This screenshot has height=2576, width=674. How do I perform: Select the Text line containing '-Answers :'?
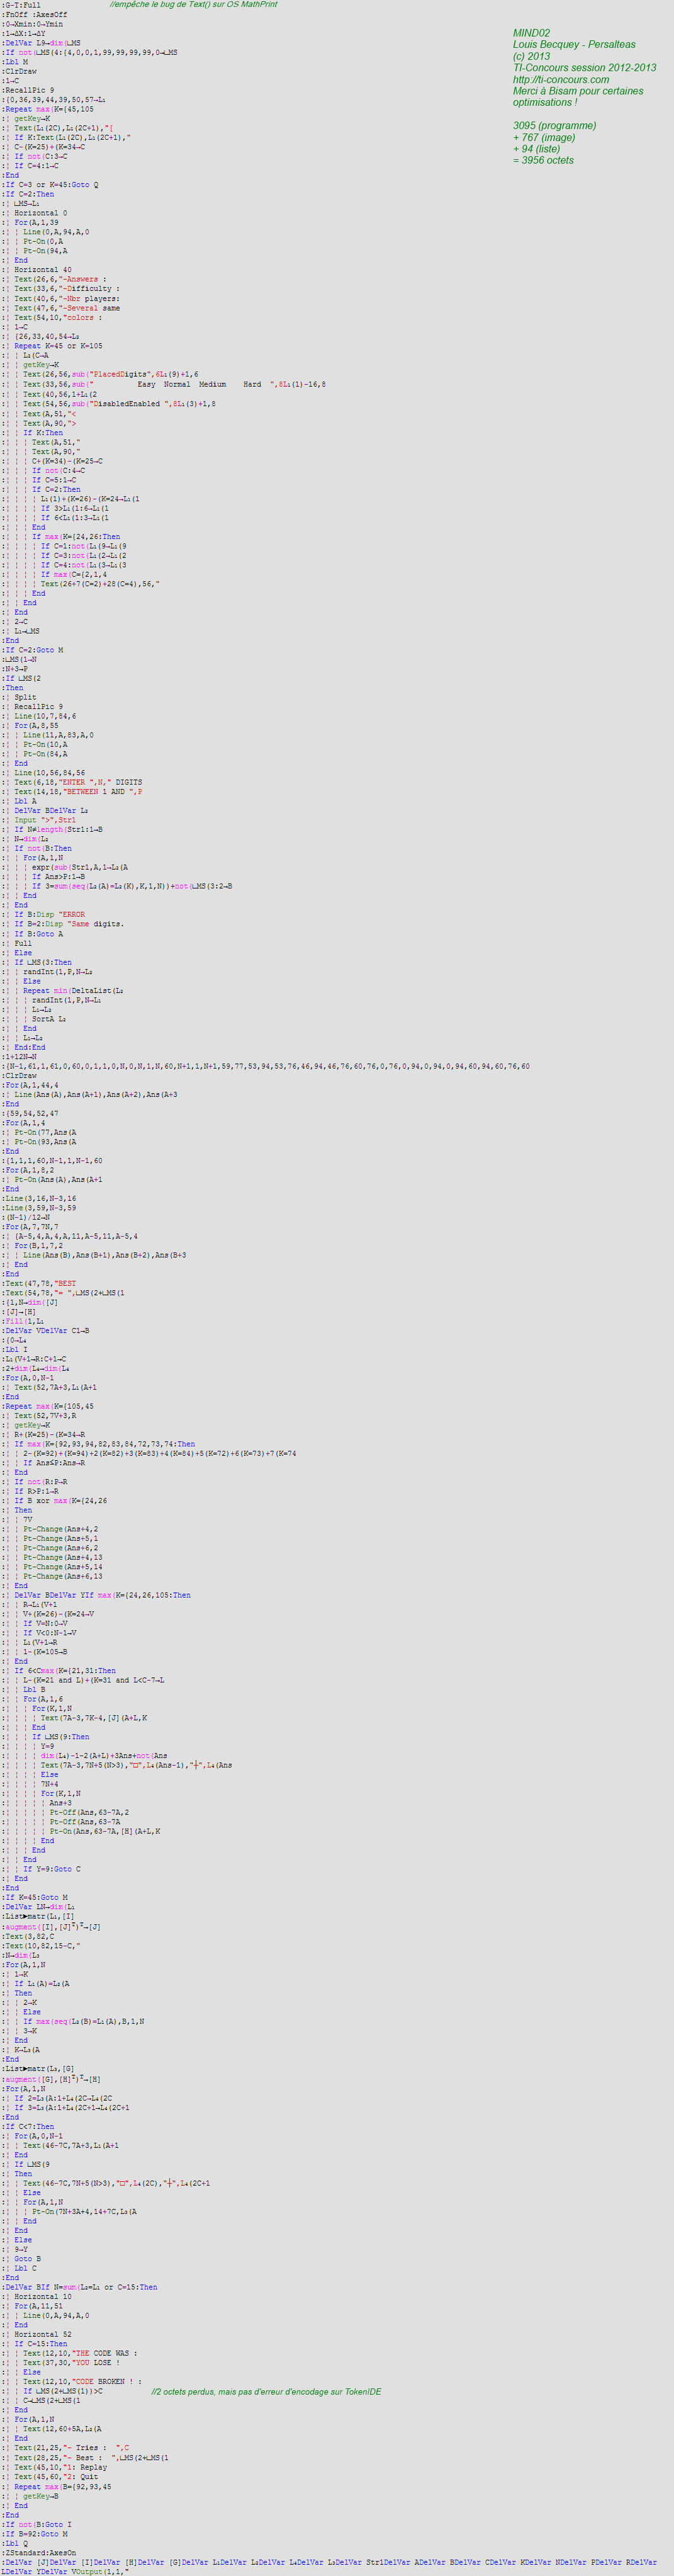coord(55,279)
